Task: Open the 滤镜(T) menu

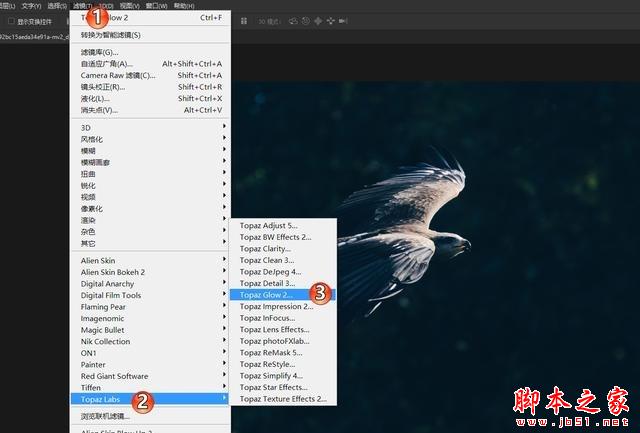Action: click(82, 6)
